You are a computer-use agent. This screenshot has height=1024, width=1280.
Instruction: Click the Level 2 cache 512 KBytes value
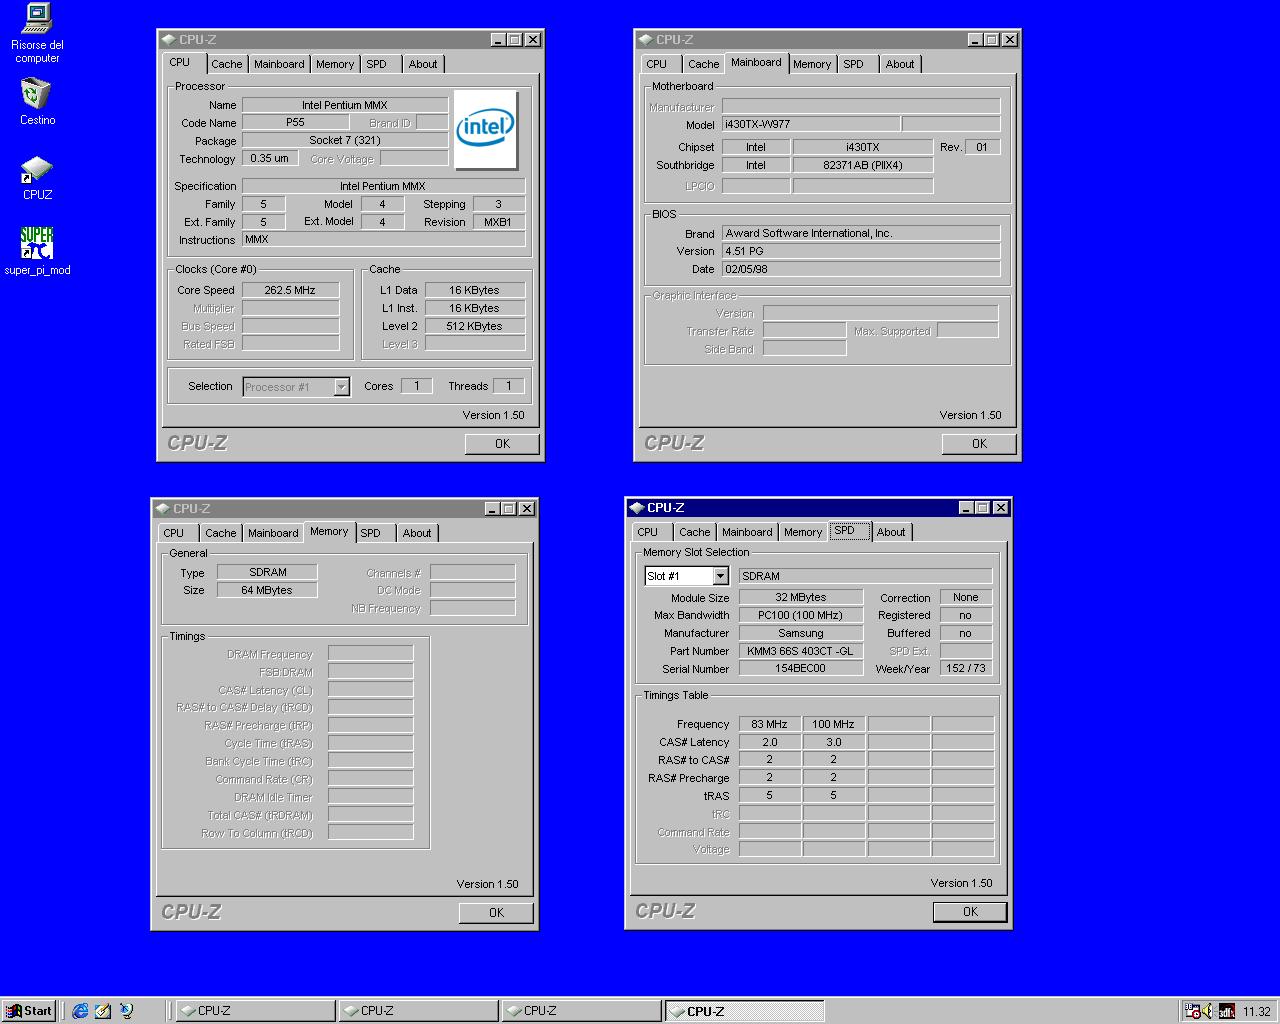click(475, 326)
